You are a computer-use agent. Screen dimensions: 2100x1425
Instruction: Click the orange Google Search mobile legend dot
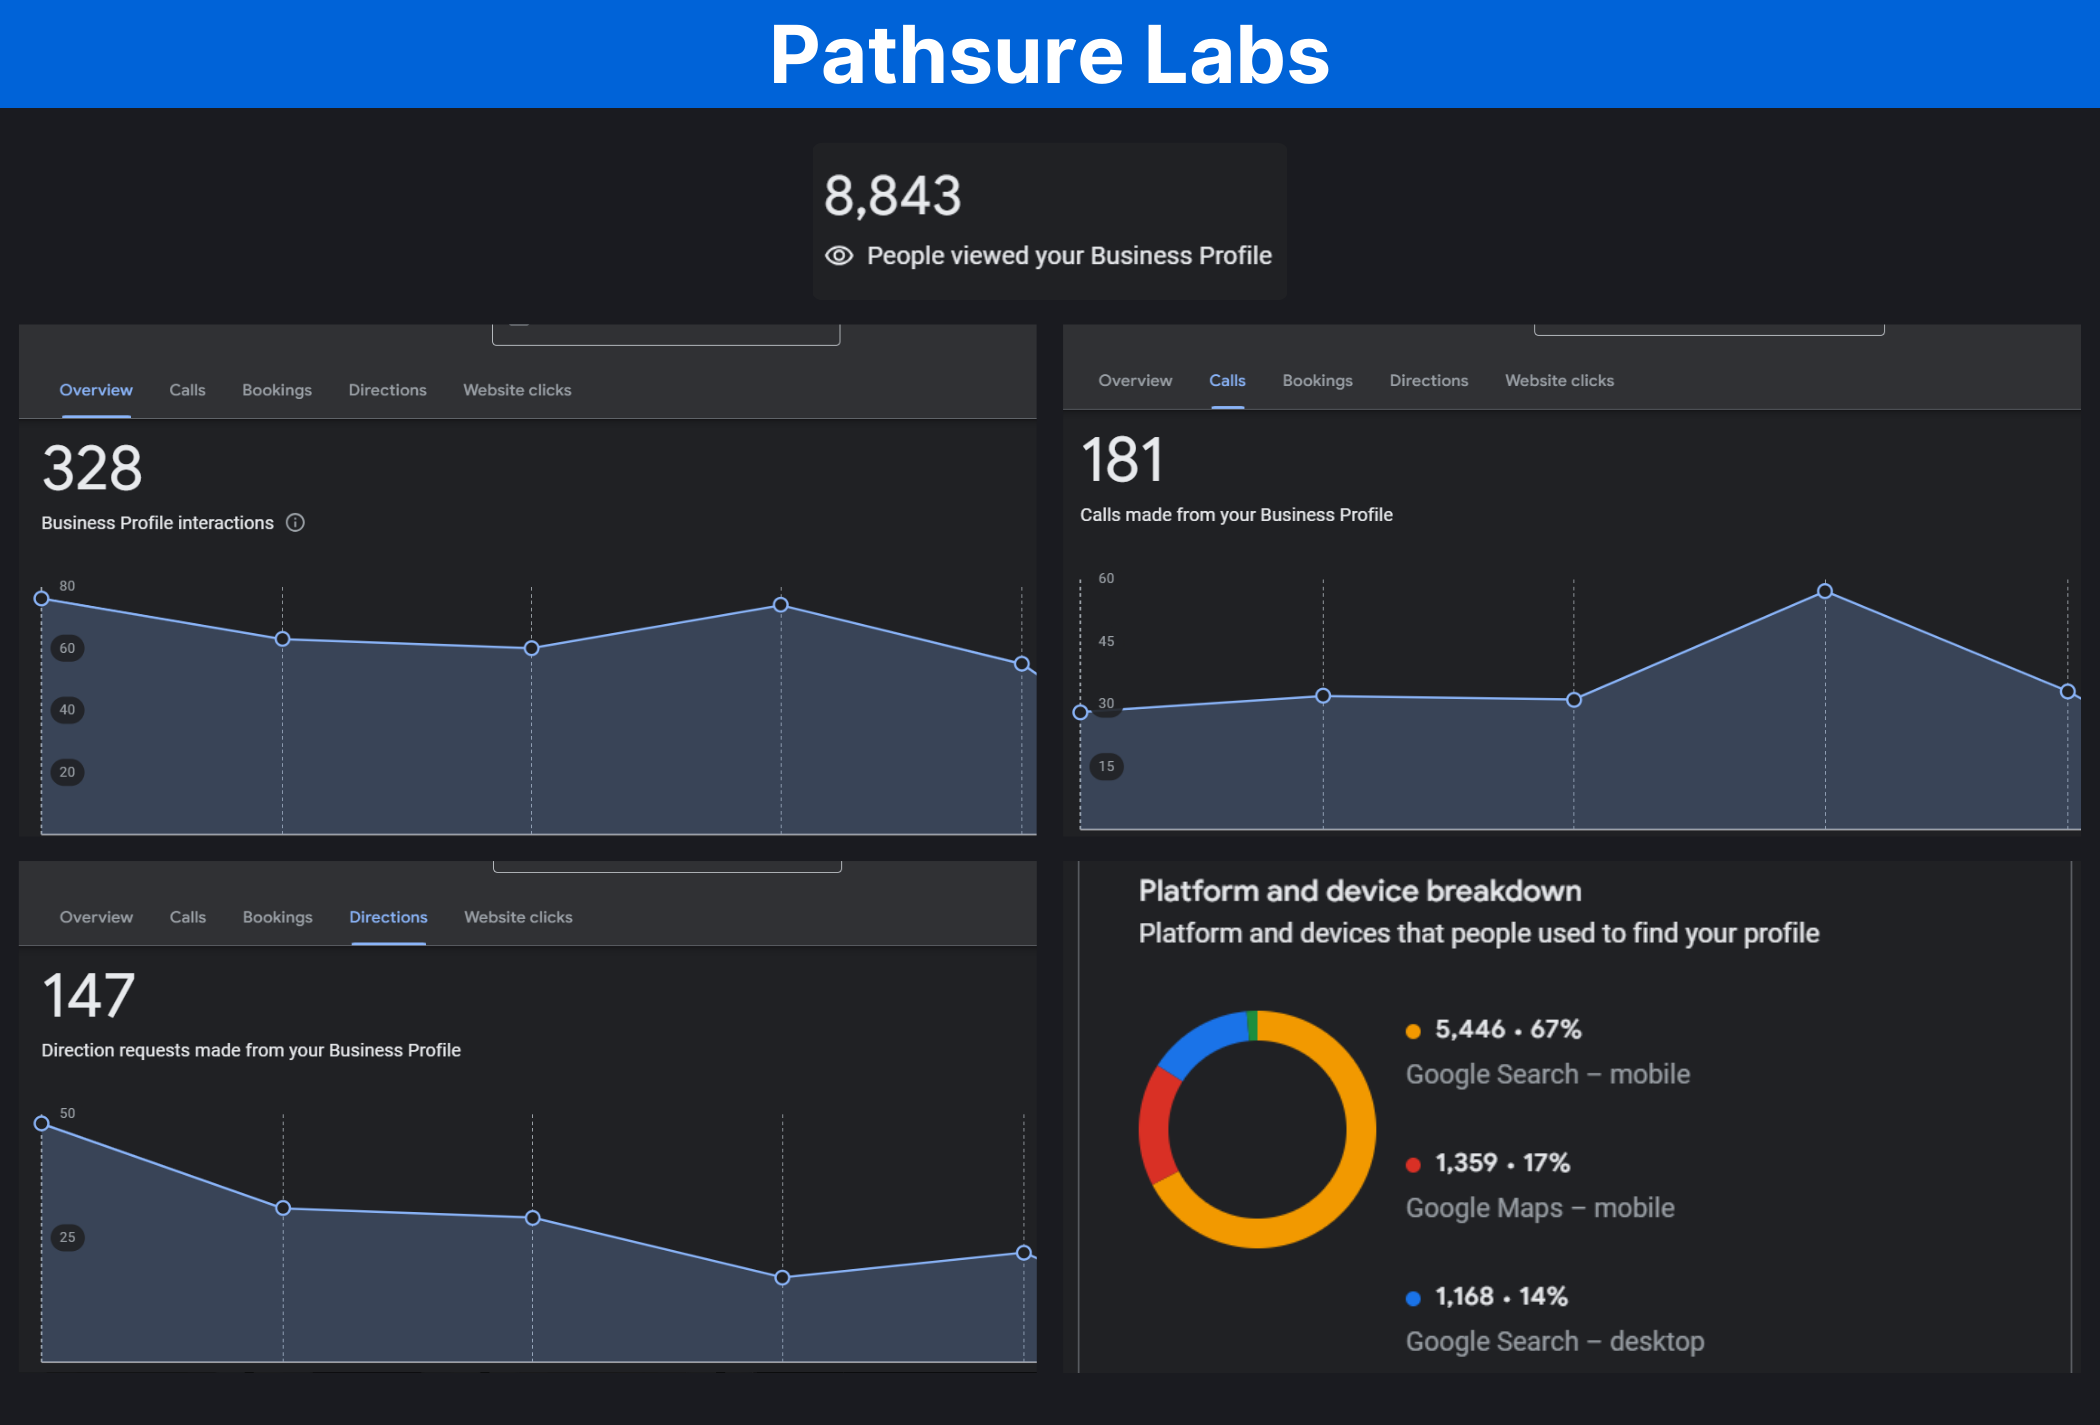[1413, 1031]
